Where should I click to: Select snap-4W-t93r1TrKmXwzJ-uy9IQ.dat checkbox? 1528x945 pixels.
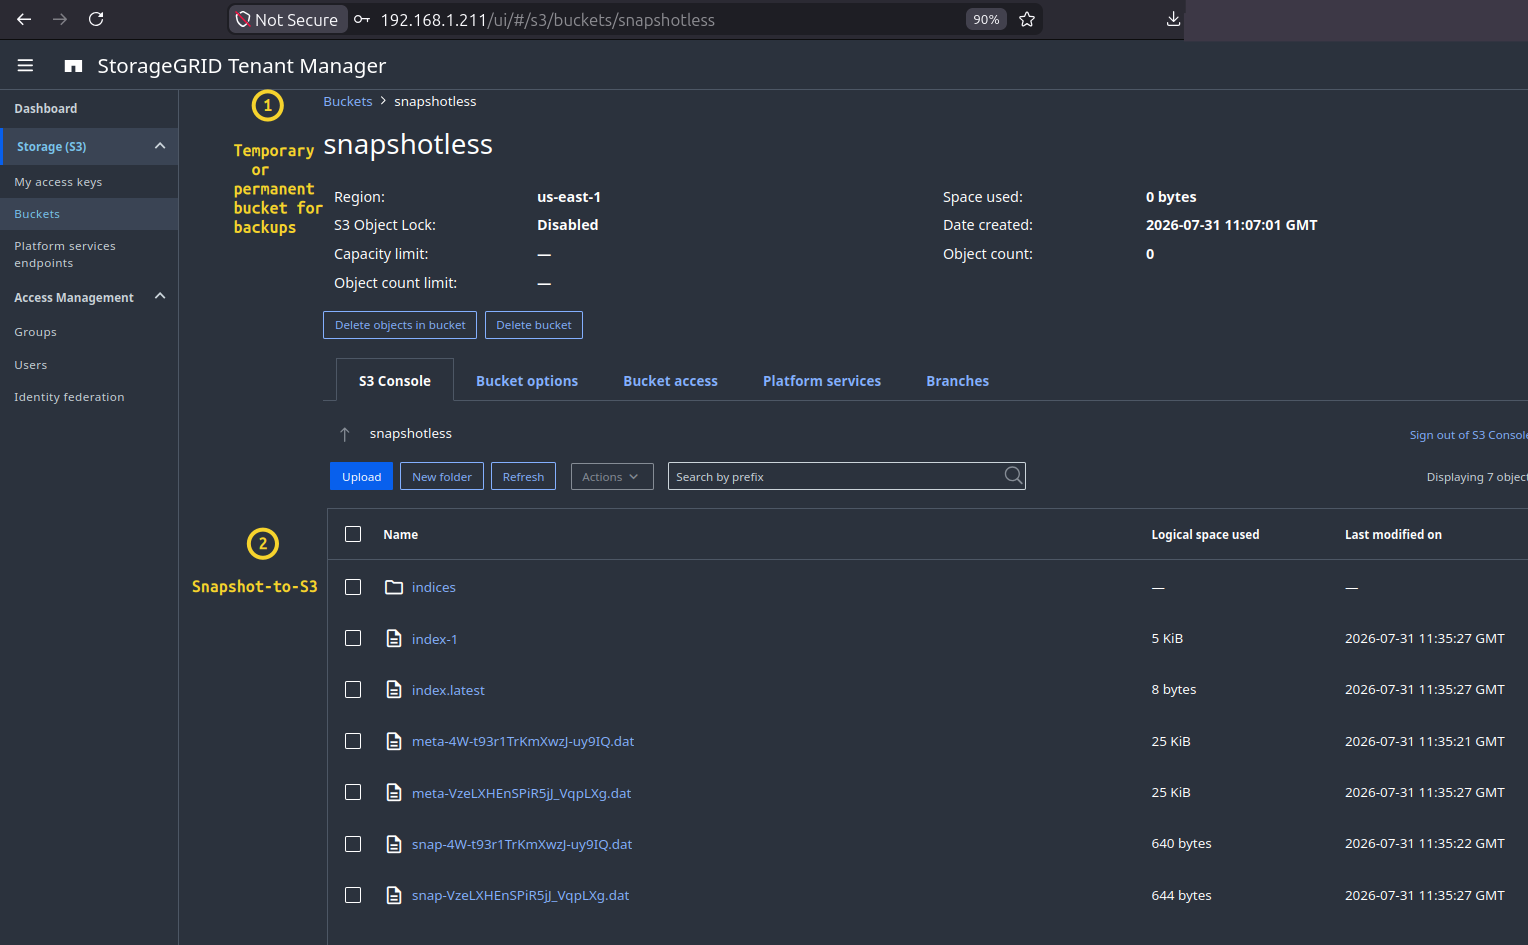pos(353,844)
